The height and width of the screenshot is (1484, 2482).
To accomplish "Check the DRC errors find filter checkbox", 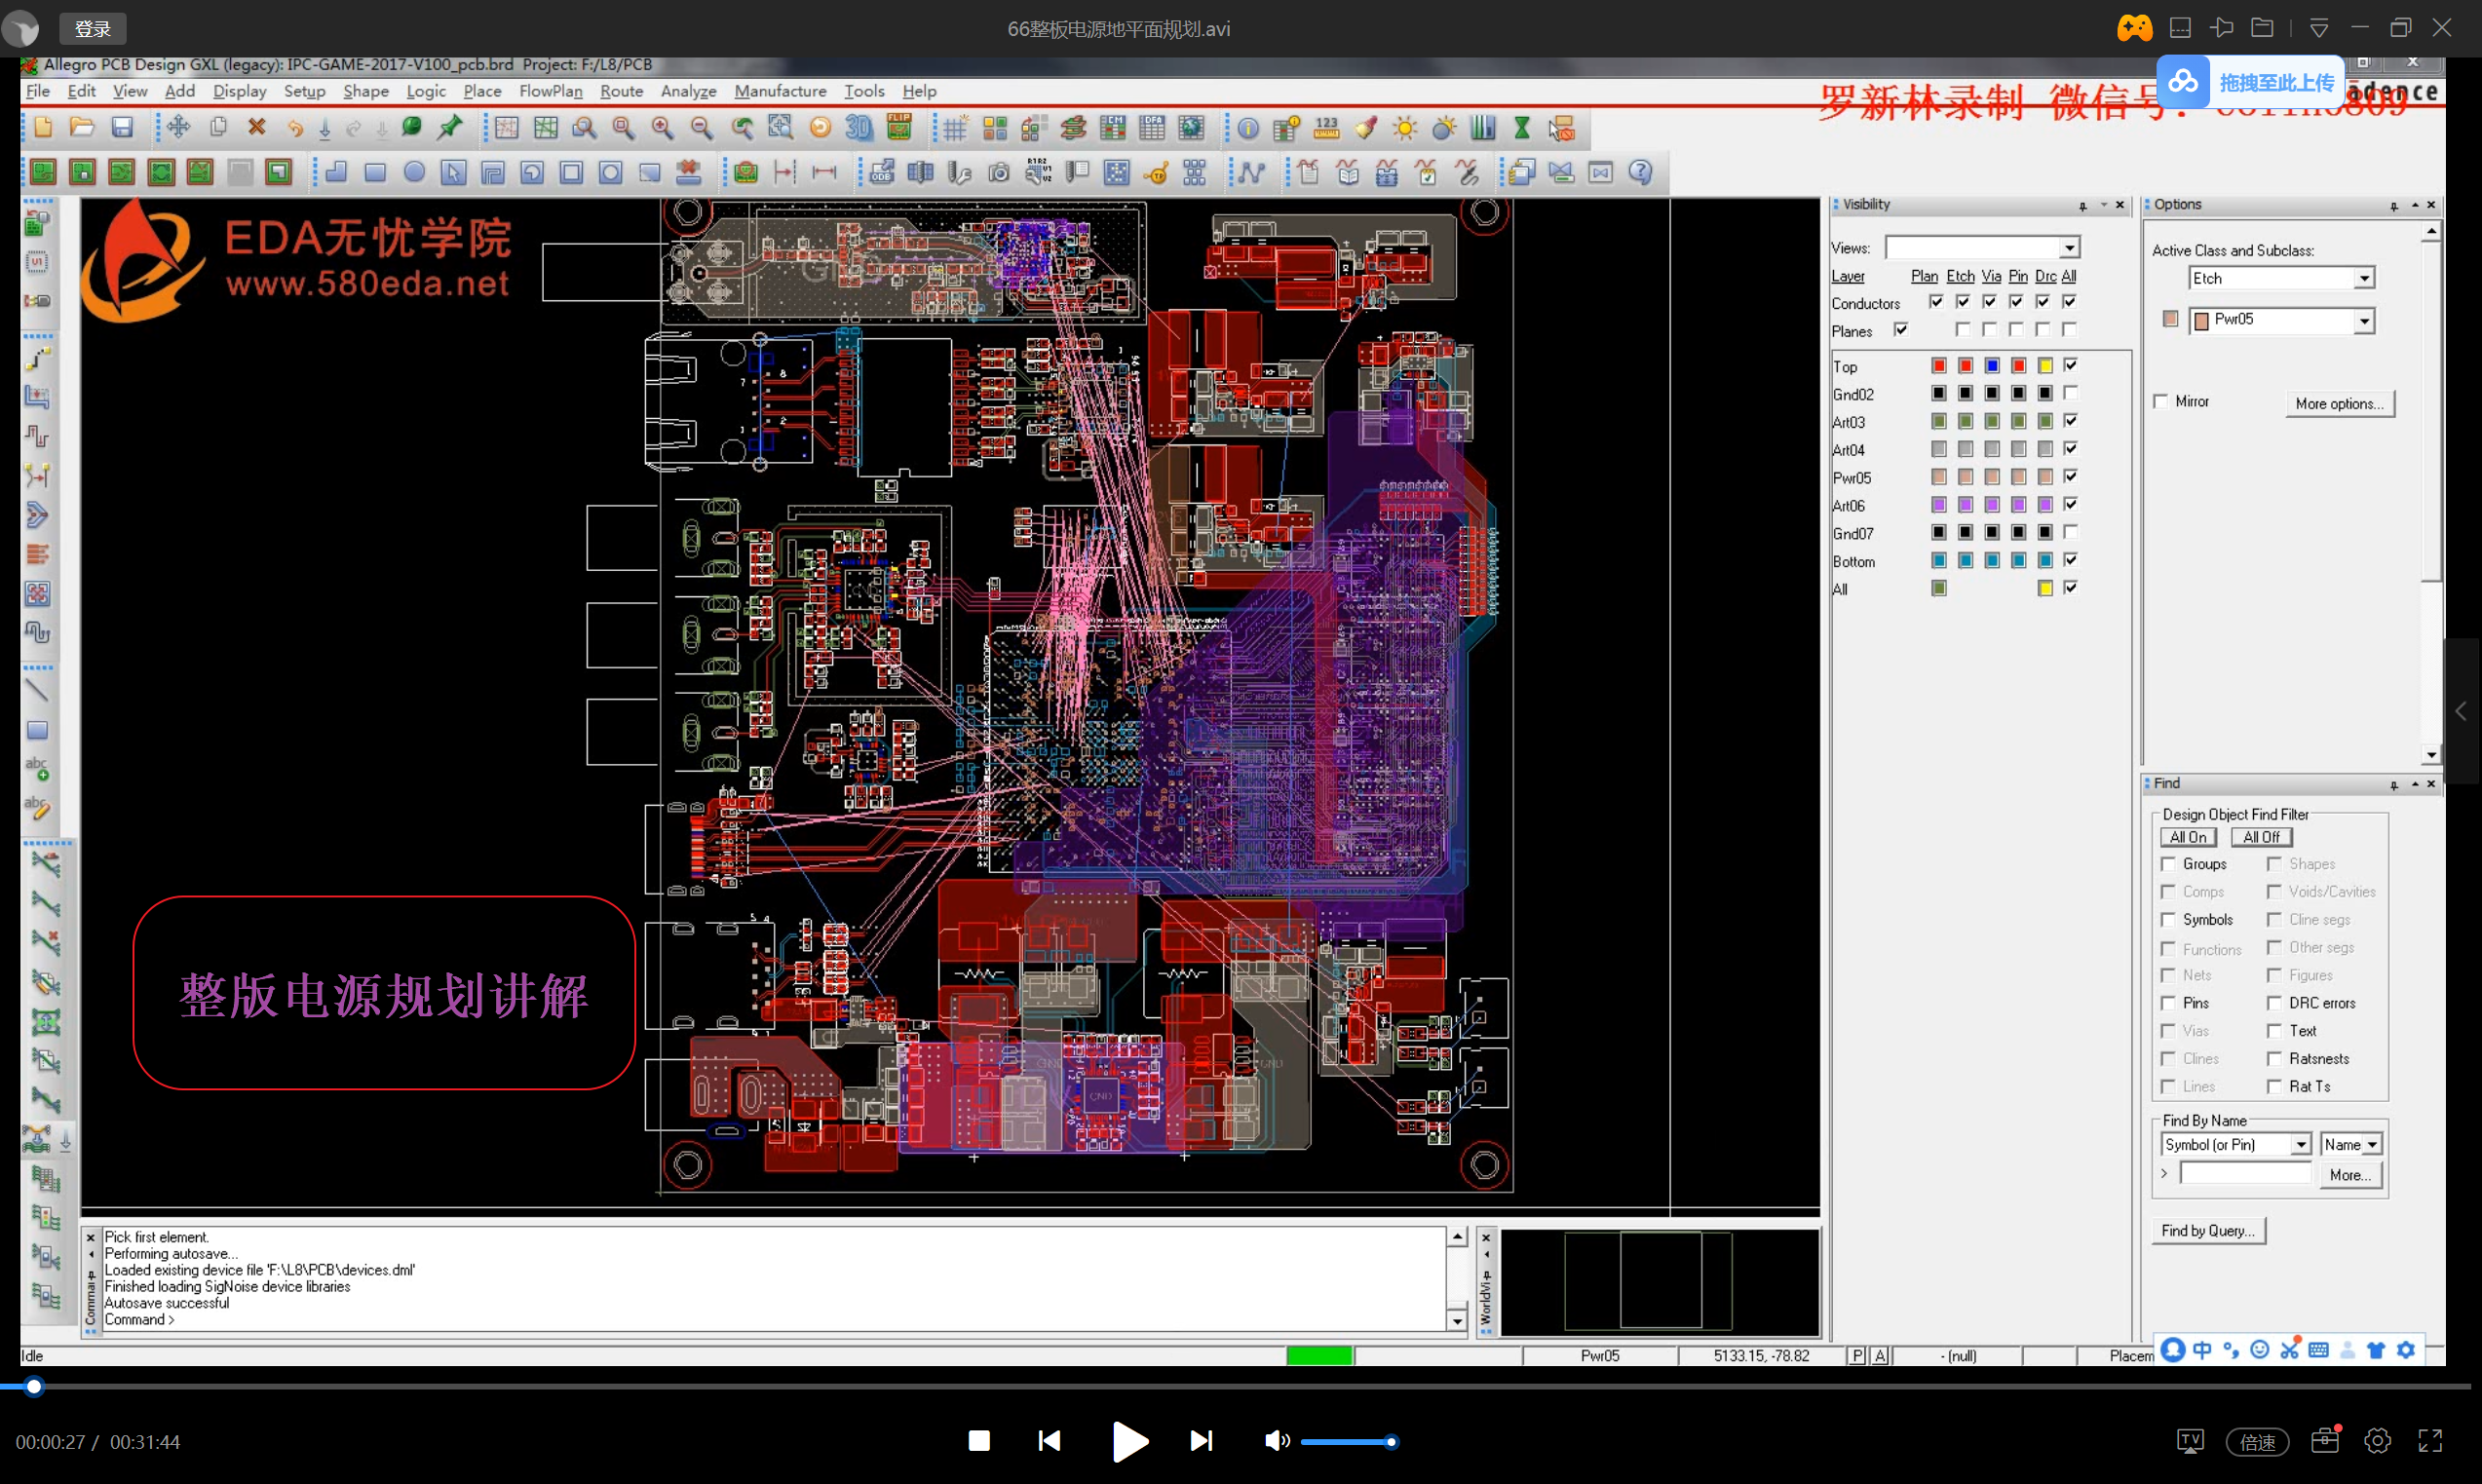I will click(x=2274, y=1002).
